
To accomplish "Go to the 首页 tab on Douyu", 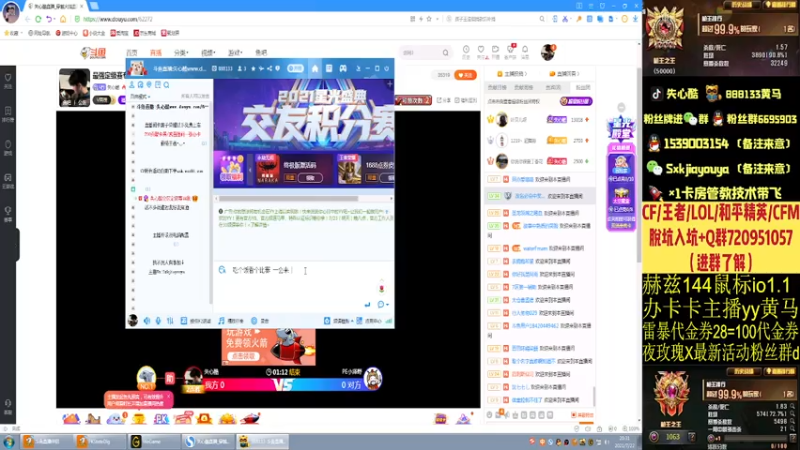I will tap(132, 53).
